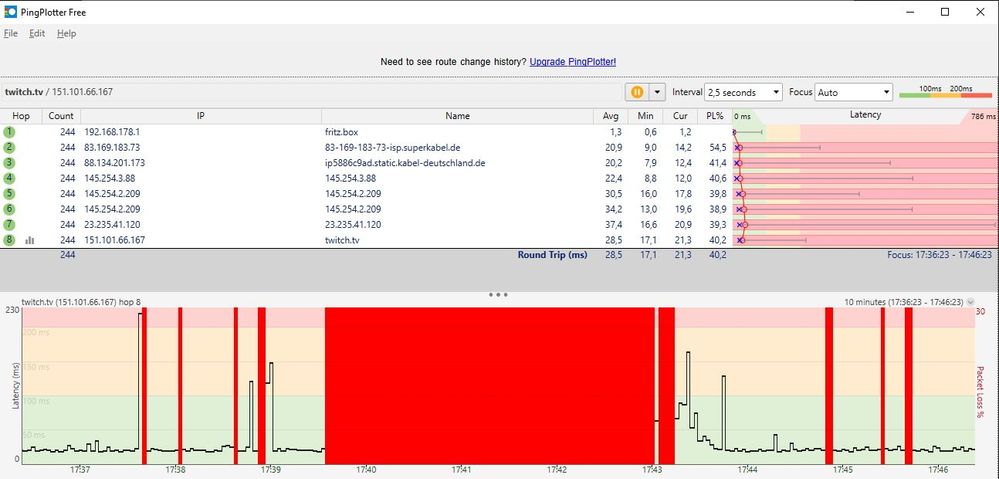Screen dimensions: 999x479
Task: Click the PingPlotter app icon in title bar
Action: coord(10,12)
